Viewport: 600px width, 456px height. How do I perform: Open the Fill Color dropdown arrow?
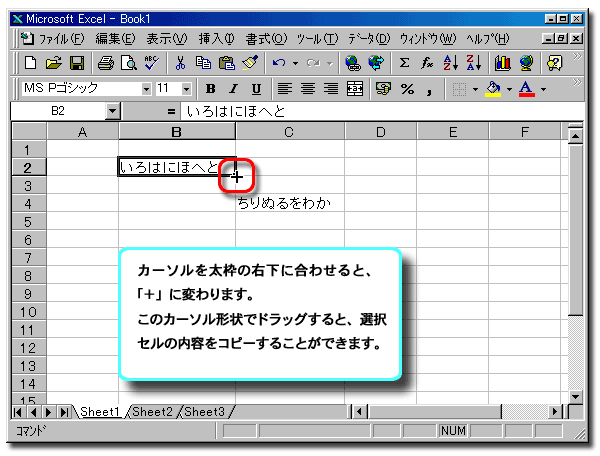click(509, 89)
